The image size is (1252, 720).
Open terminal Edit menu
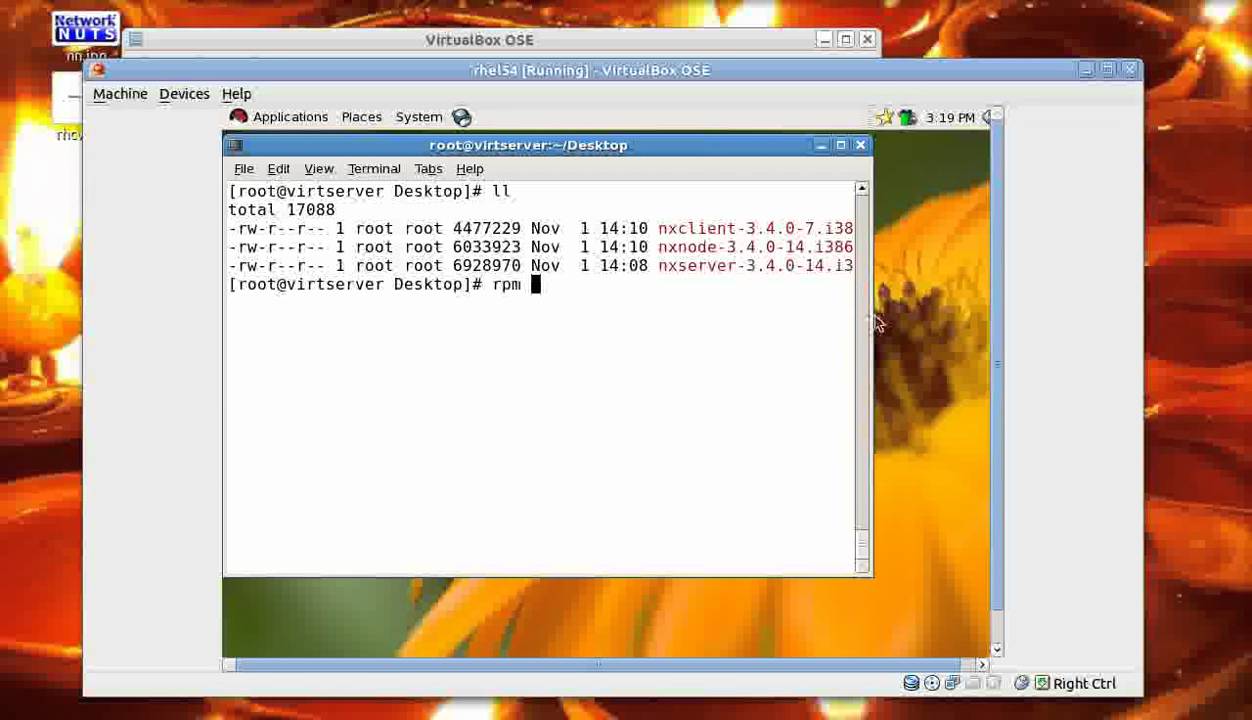click(279, 169)
